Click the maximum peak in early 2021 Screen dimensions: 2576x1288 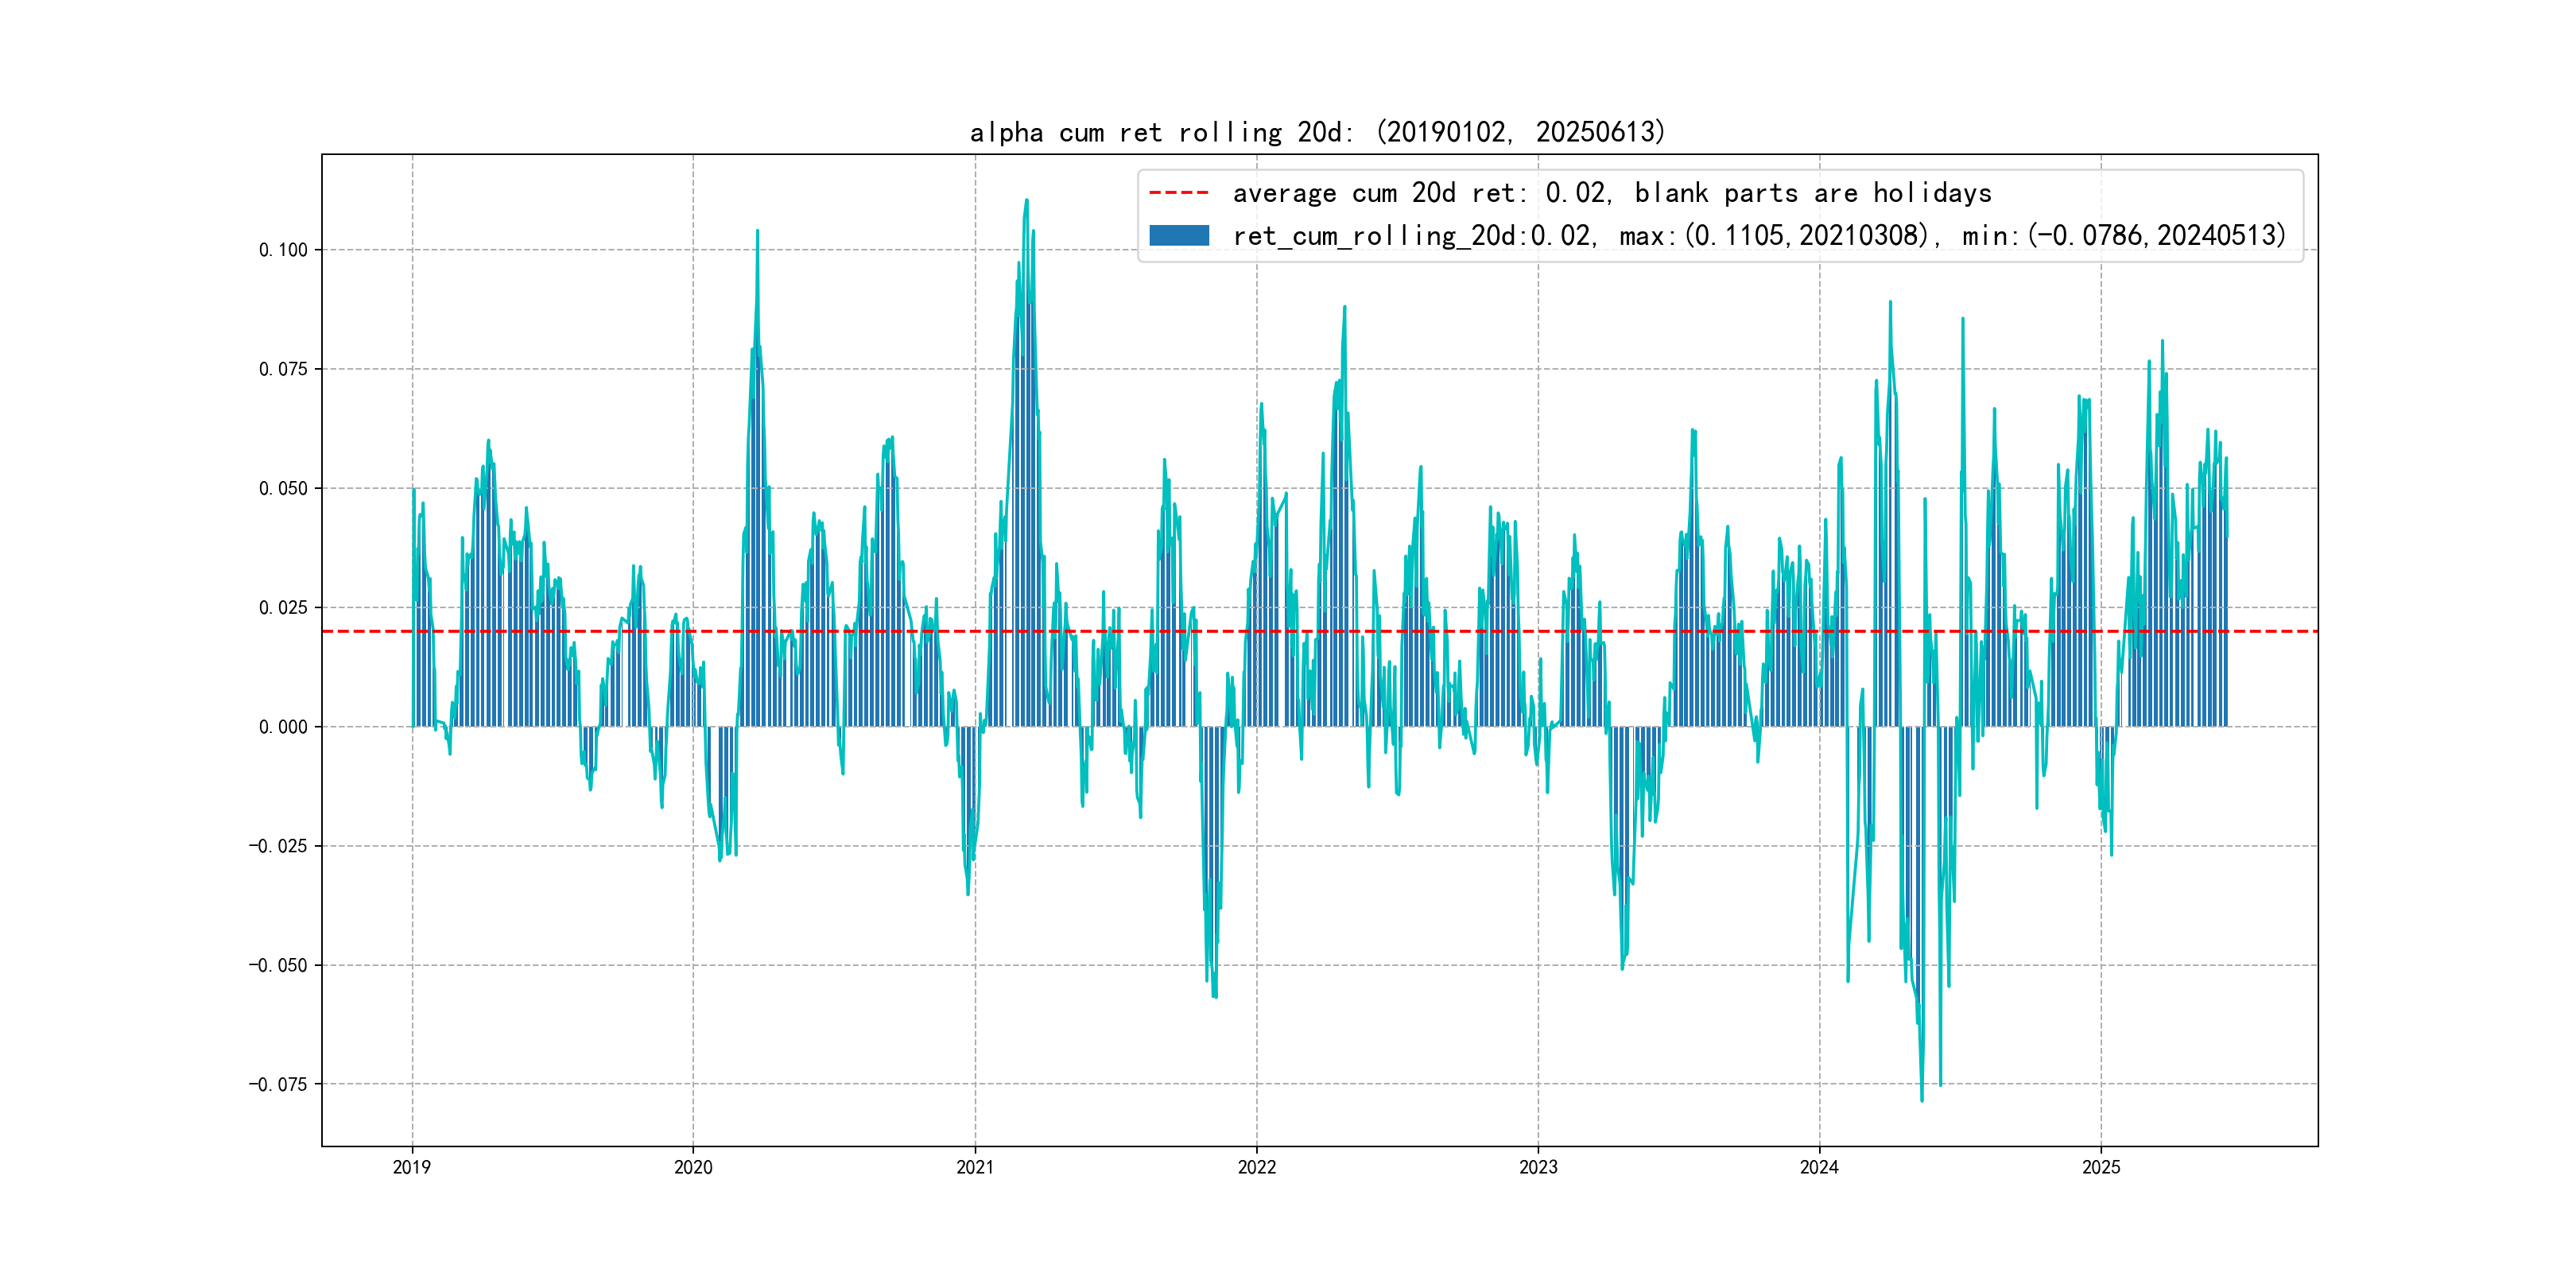tap(1026, 203)
